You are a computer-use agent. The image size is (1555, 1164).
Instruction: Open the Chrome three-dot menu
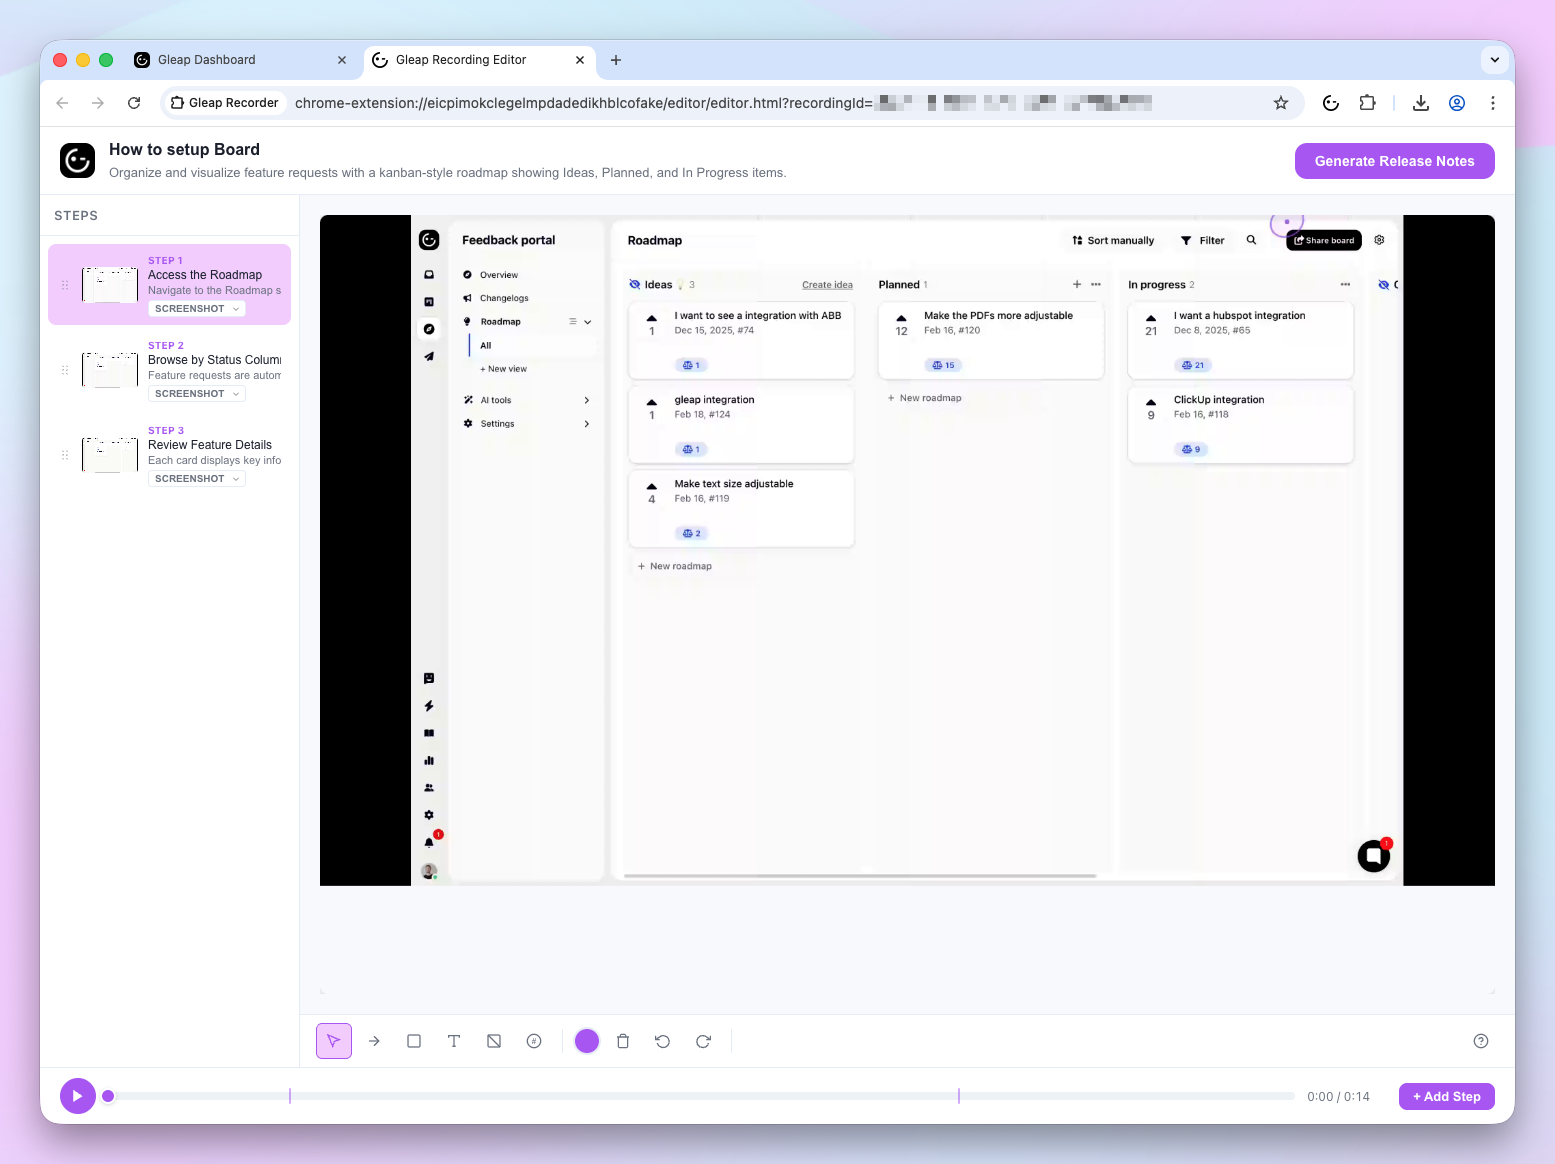(1493, 103)
